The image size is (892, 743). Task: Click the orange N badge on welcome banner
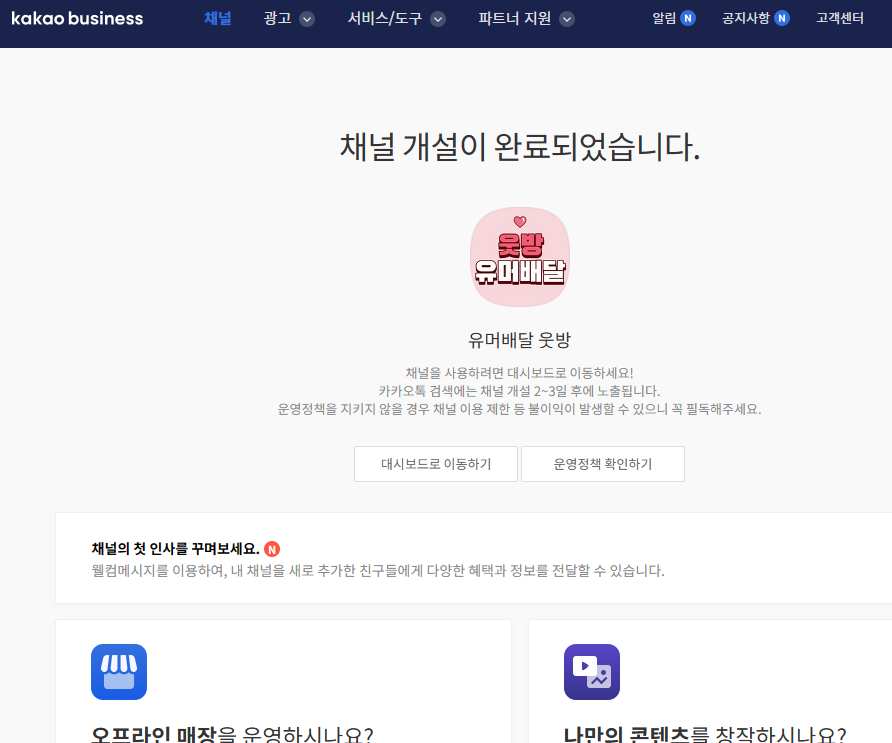pos(272,549)
